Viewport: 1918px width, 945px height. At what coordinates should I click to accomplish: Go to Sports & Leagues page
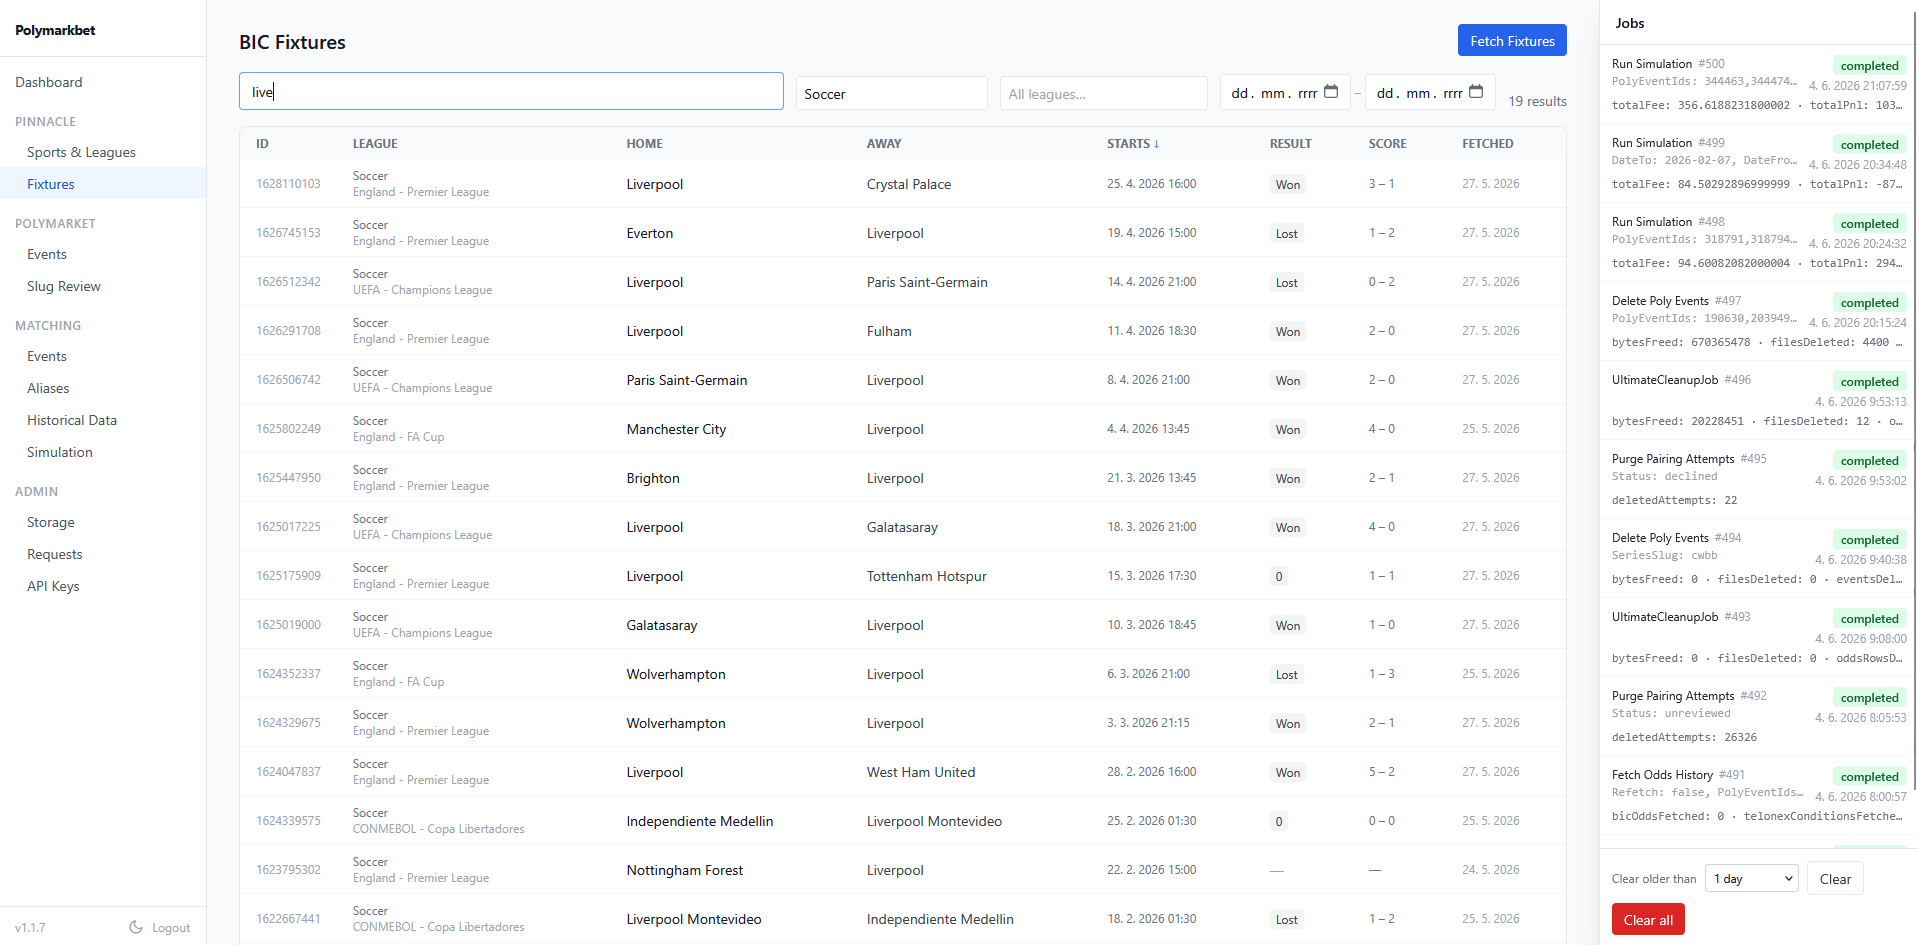[81, 152]
